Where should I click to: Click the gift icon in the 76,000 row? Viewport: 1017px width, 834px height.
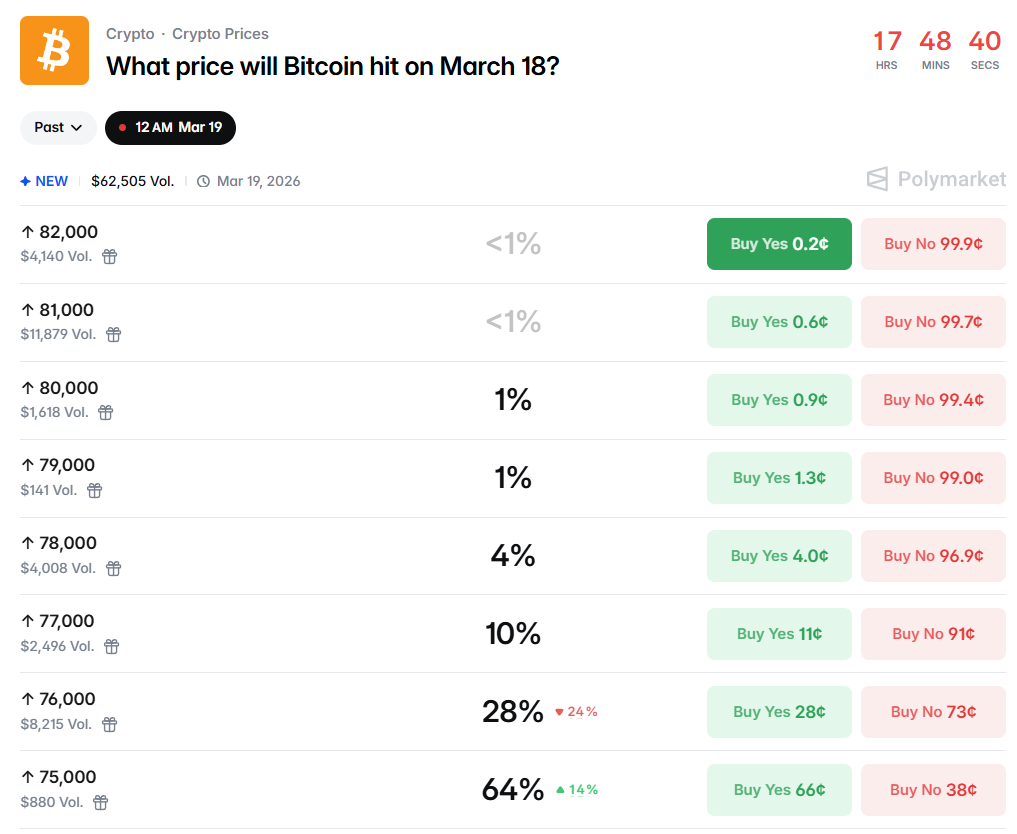(x=110, y=724)
